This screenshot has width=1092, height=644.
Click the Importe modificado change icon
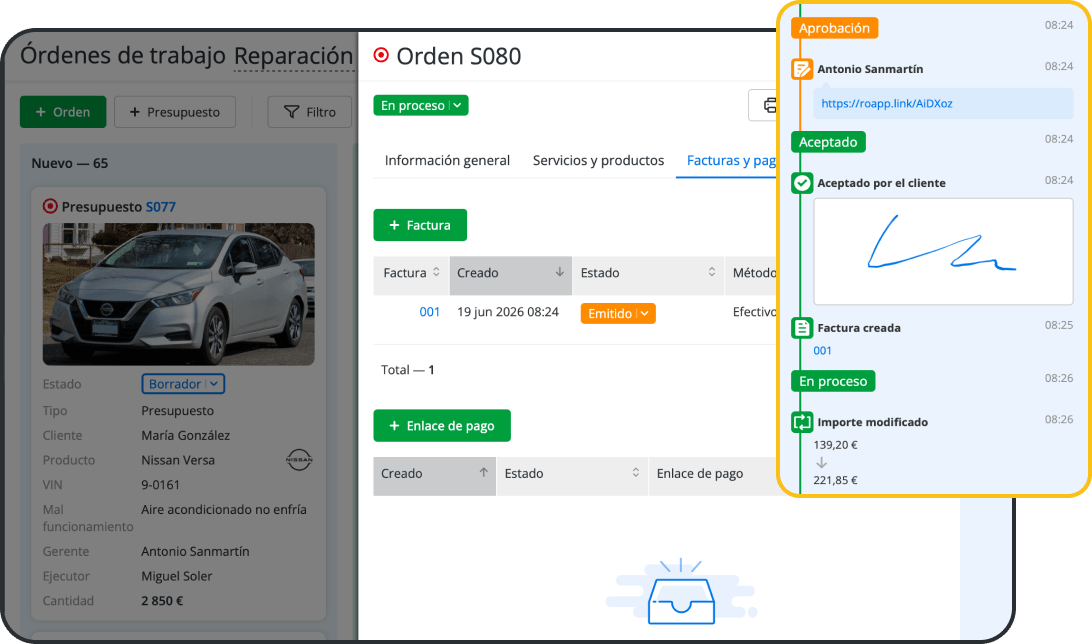coord(802,422)
